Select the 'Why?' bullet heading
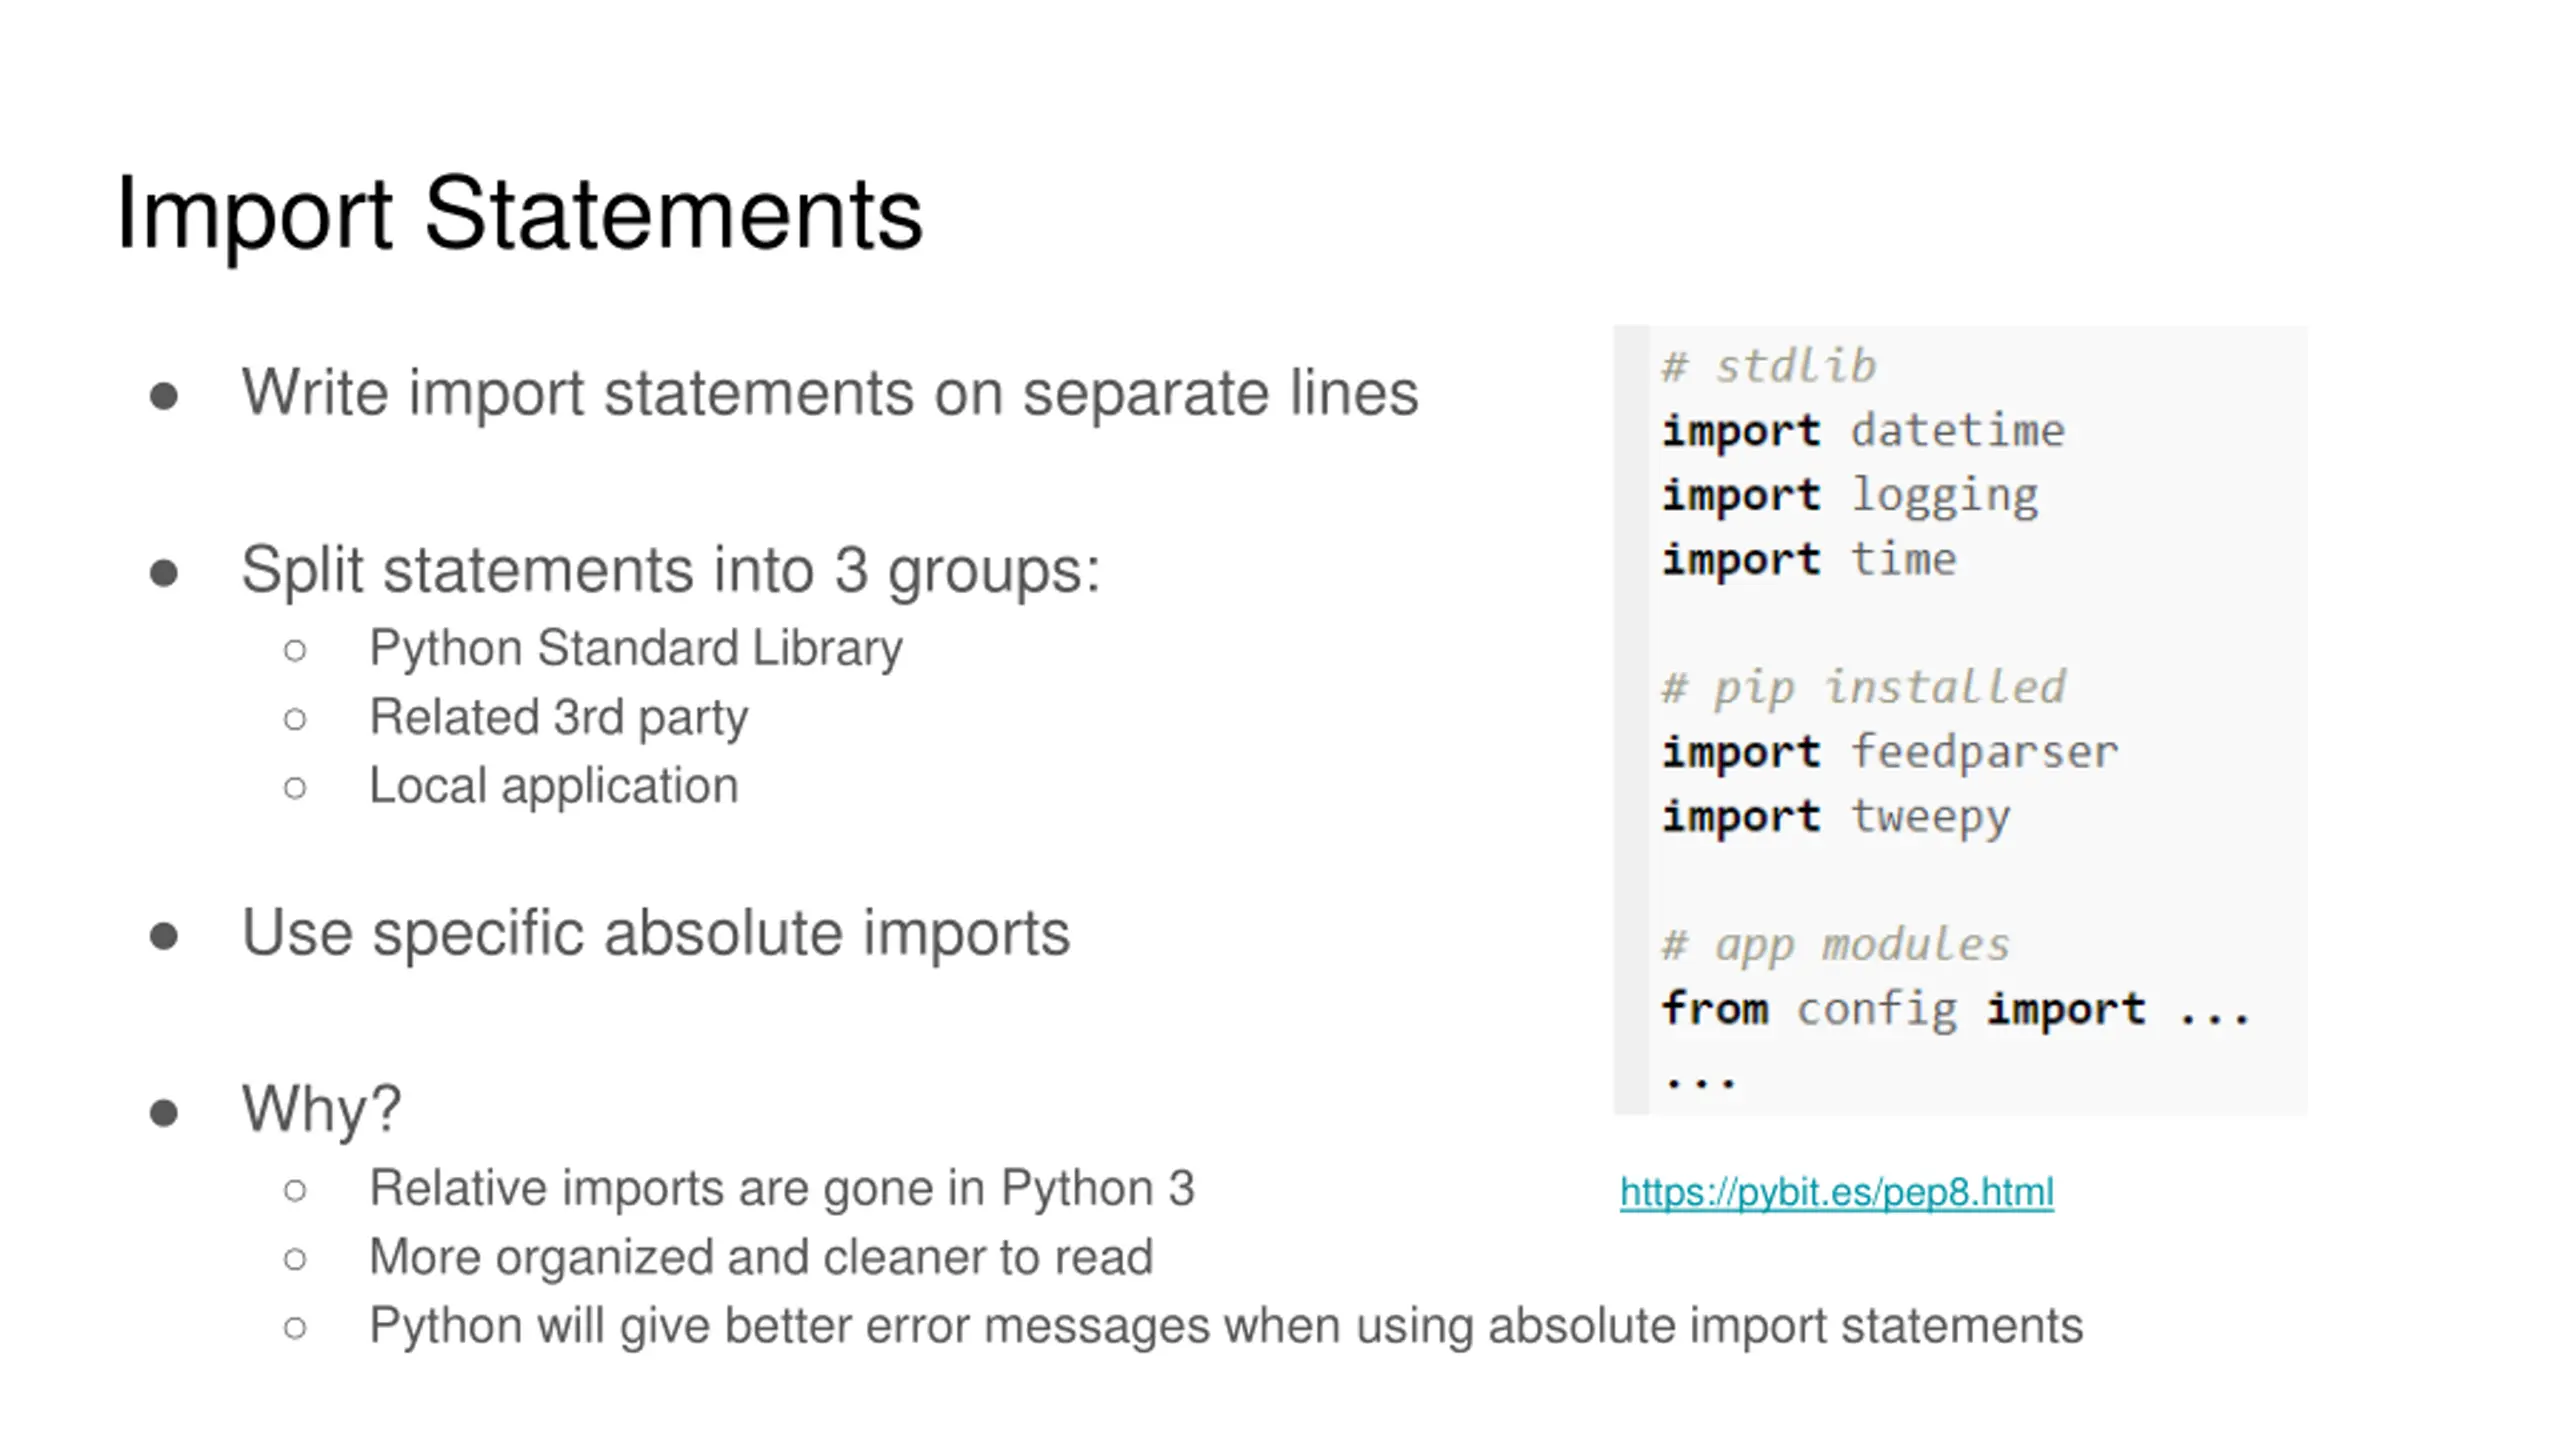This screenshot has height=1440, width=2560. click(321, 1109)
